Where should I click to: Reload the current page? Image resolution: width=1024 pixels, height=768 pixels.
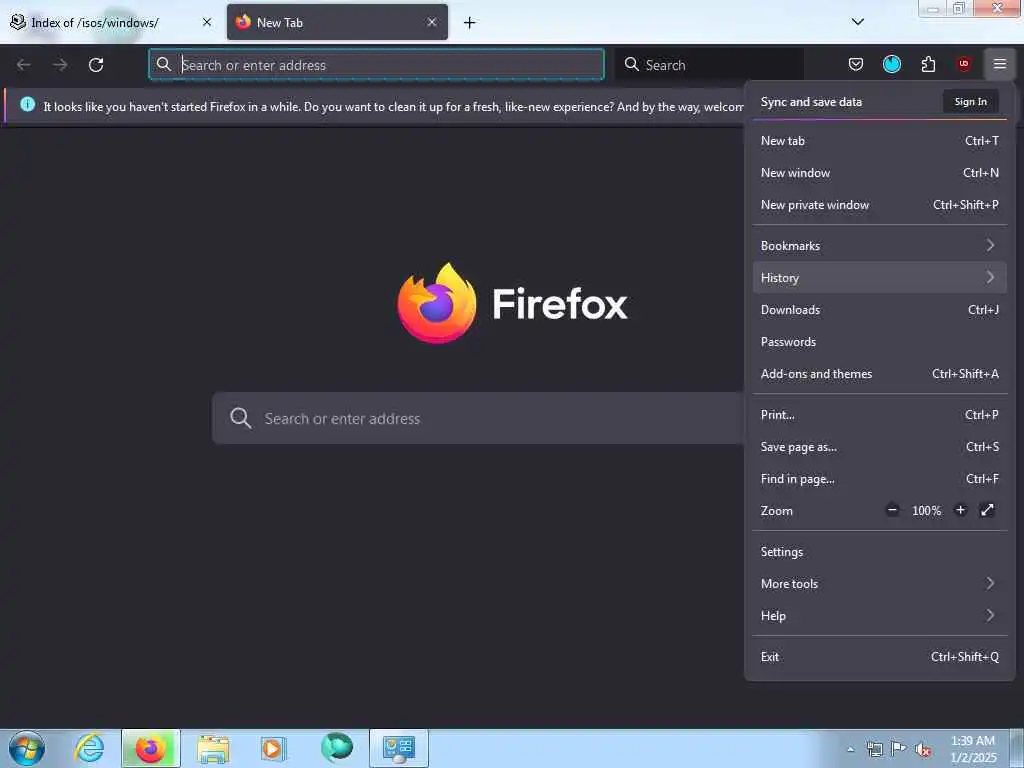click(x=96, y=65)
